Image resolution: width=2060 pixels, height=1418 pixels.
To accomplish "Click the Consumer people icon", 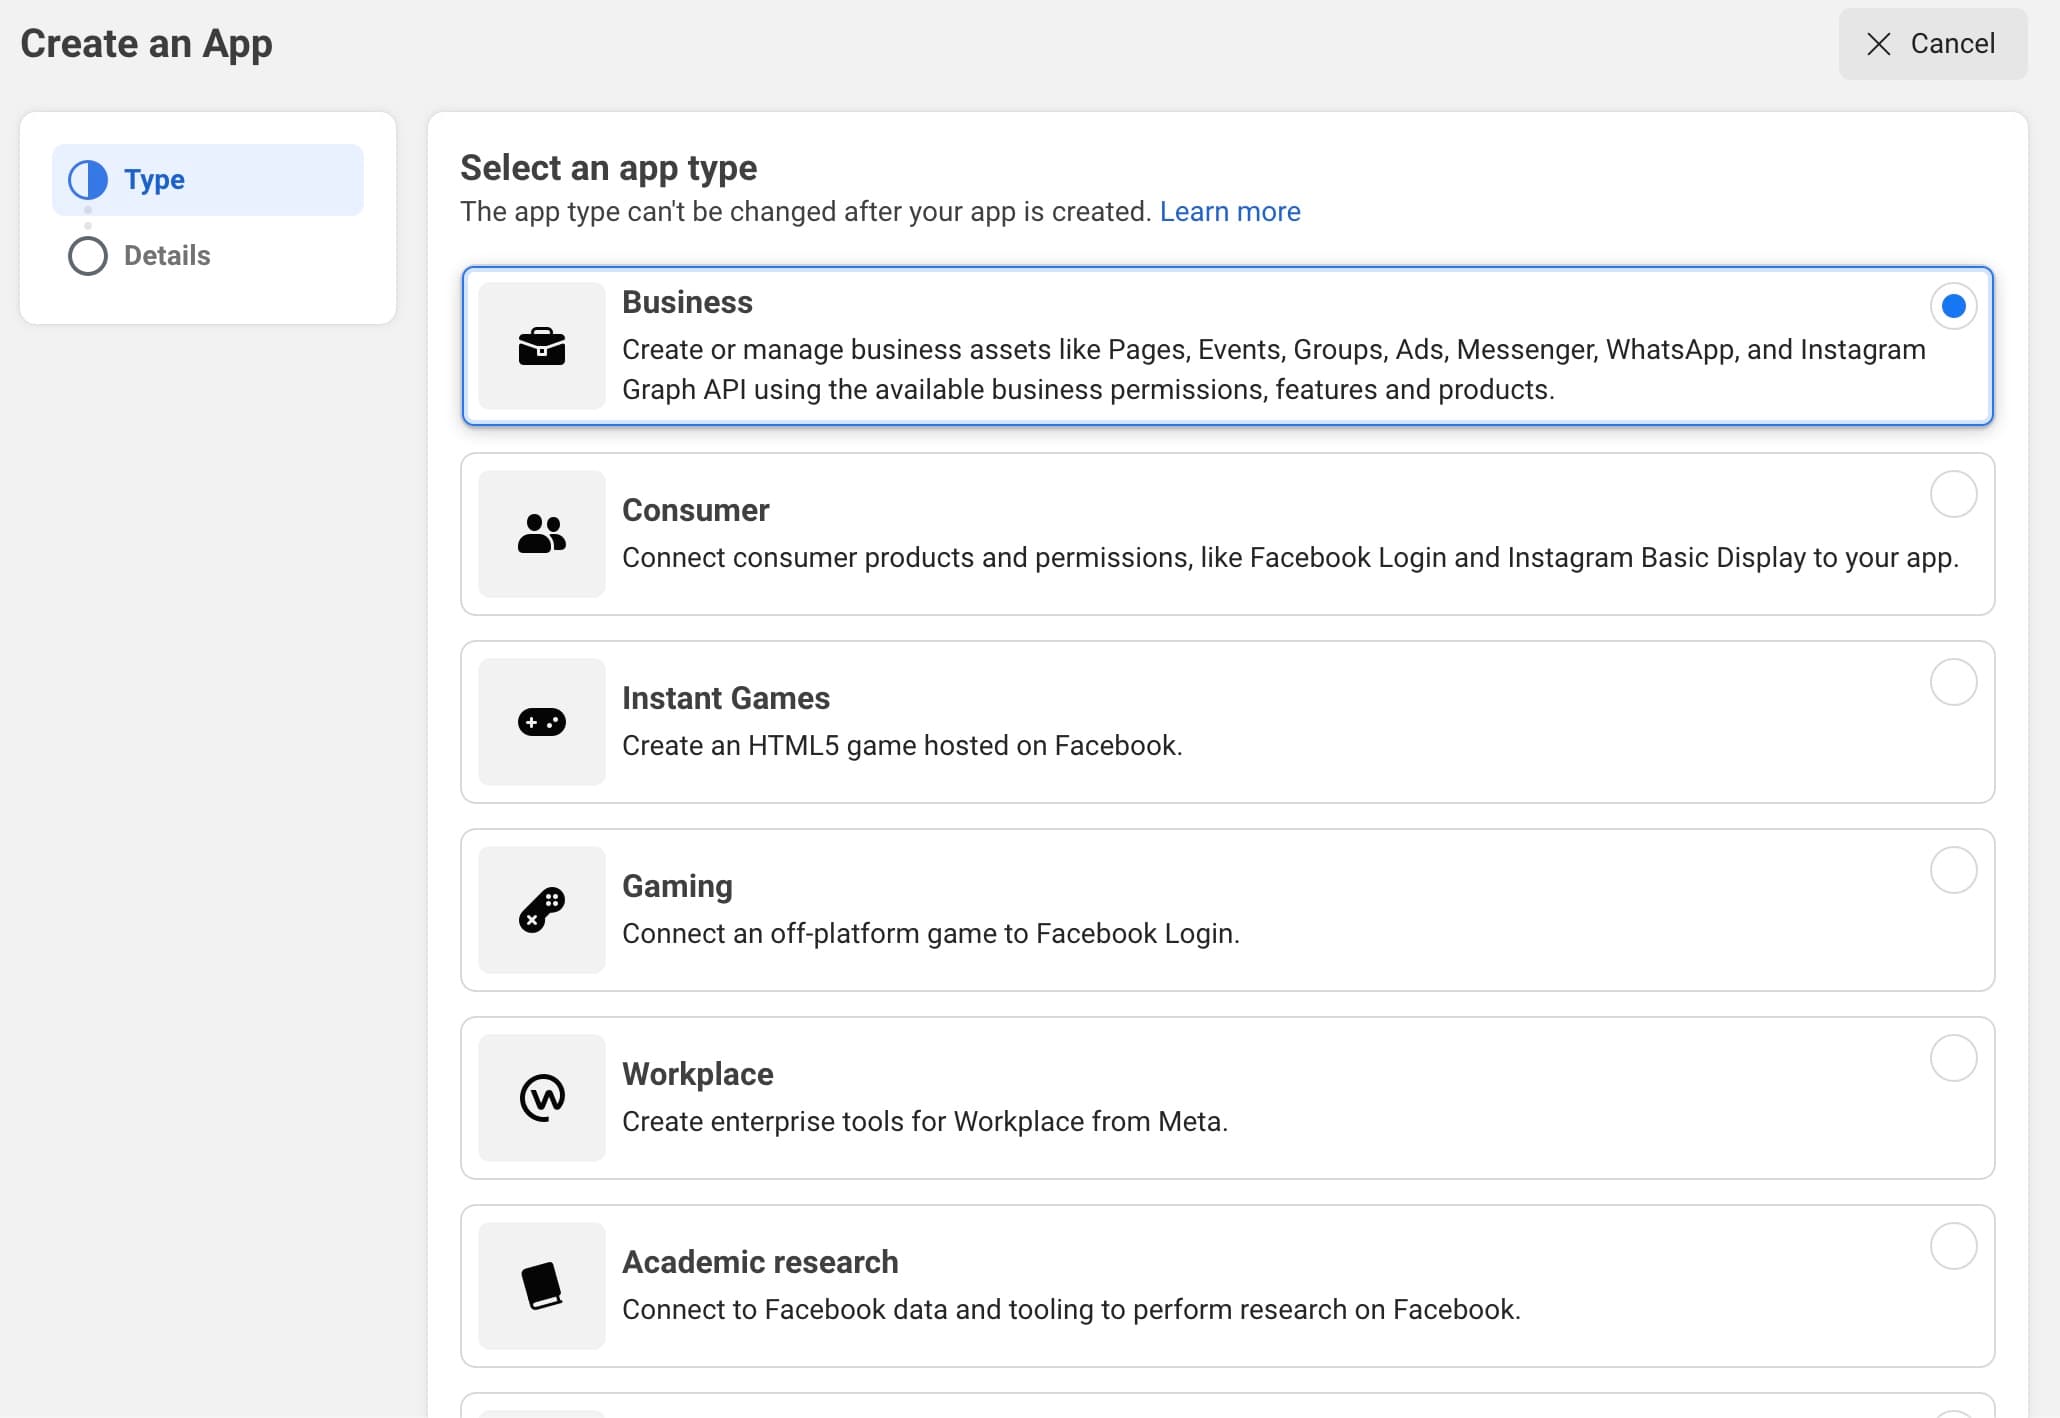I will tap(542, 534).
